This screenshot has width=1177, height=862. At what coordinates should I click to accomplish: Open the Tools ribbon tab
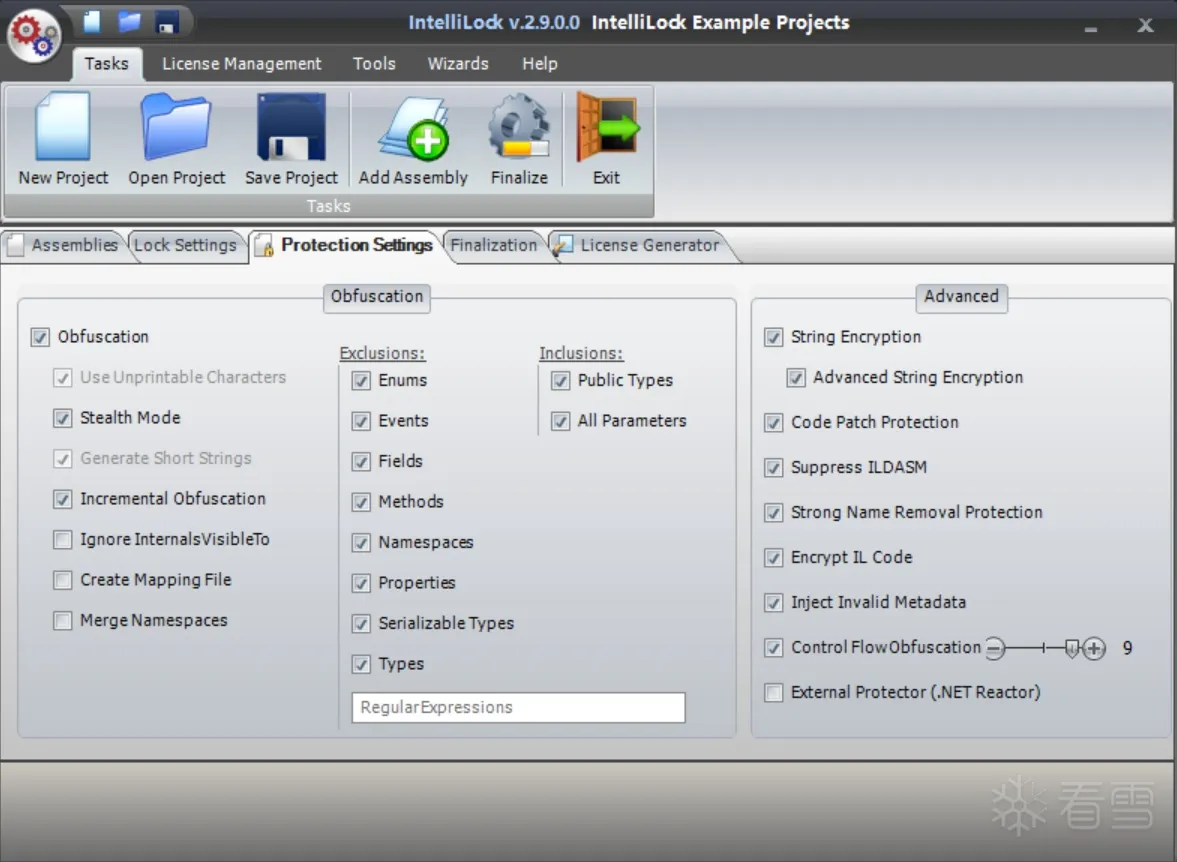click(x=374, y=64)
